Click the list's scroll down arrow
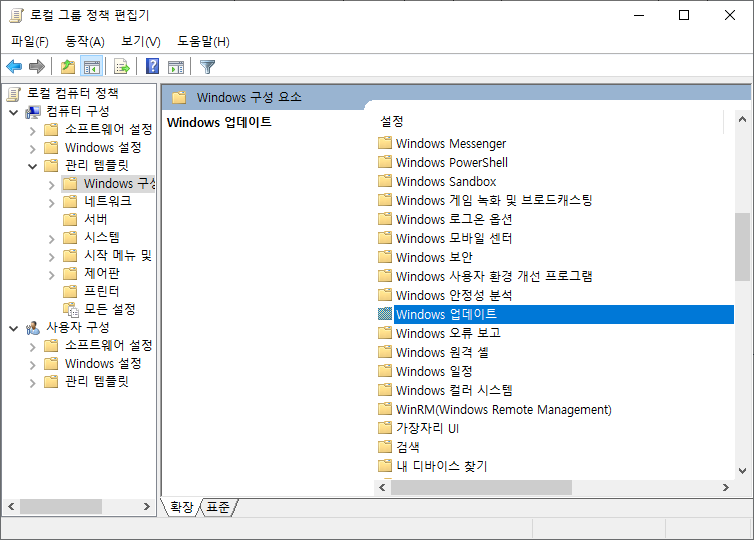Viewport: 754px width, 540px height. coord(742,471)
